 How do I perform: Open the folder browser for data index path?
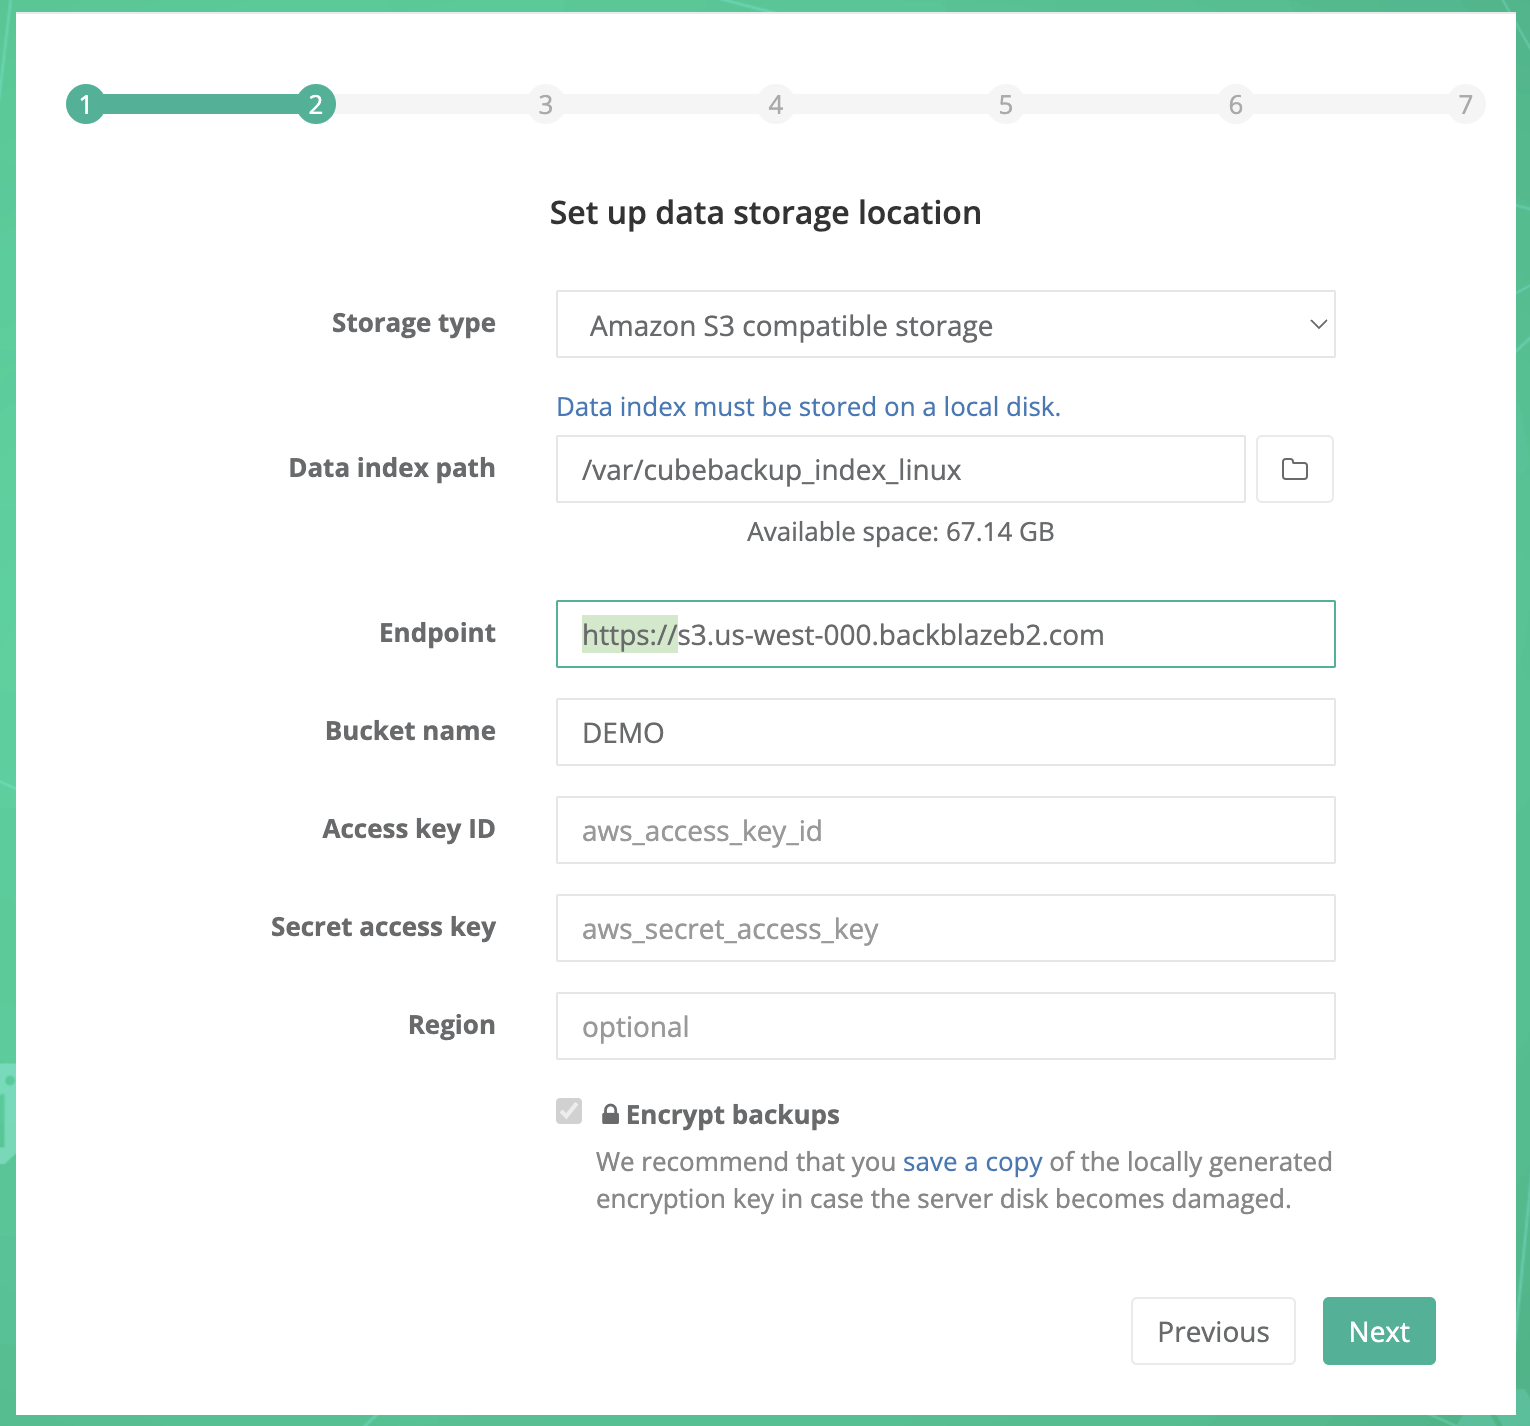pos(1294,469)
